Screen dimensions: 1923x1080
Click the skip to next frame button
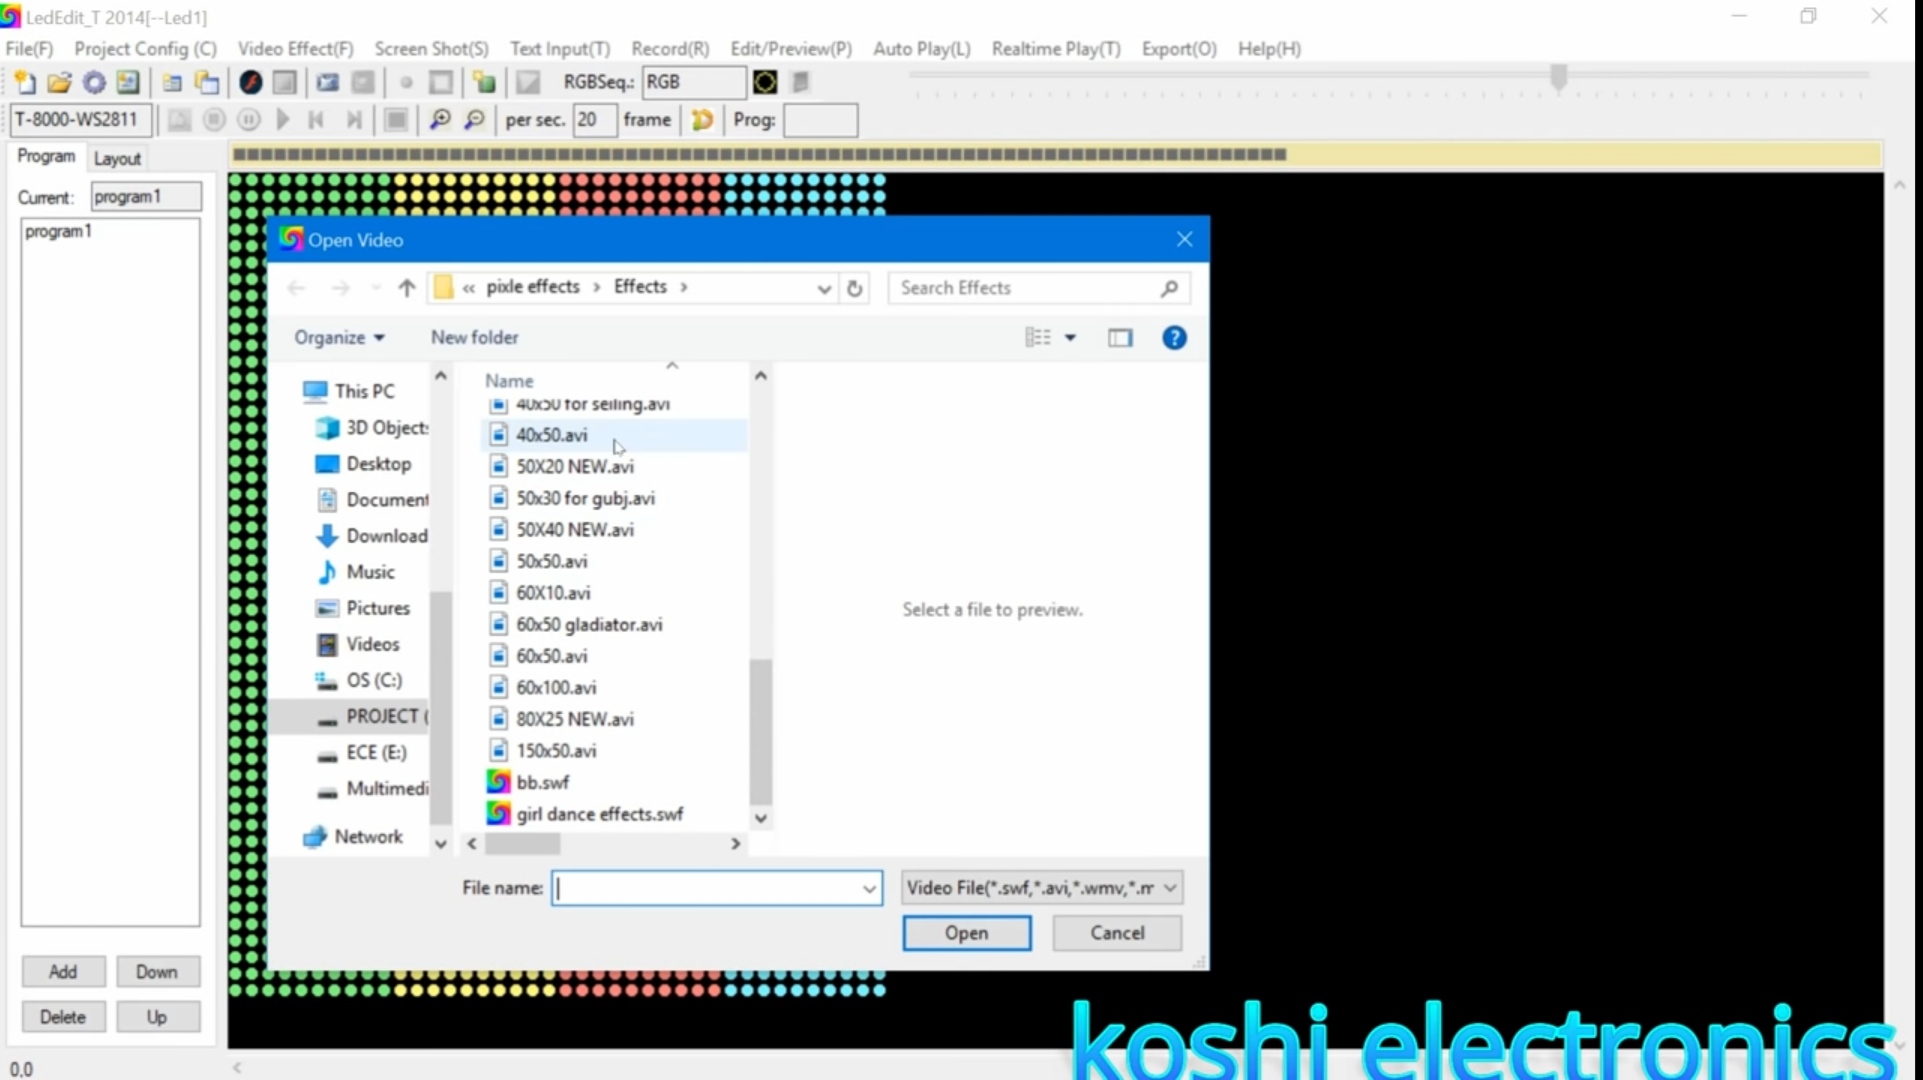pyautogui.click(x=353, y=120)
